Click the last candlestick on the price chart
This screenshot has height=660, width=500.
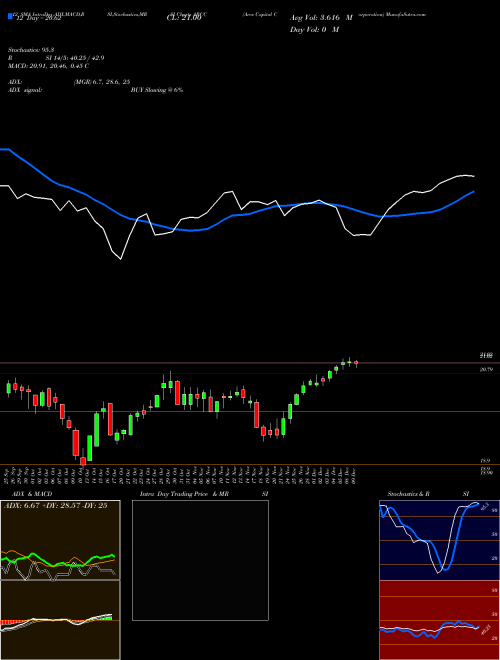pyautogui.click(x=356, y=363)
